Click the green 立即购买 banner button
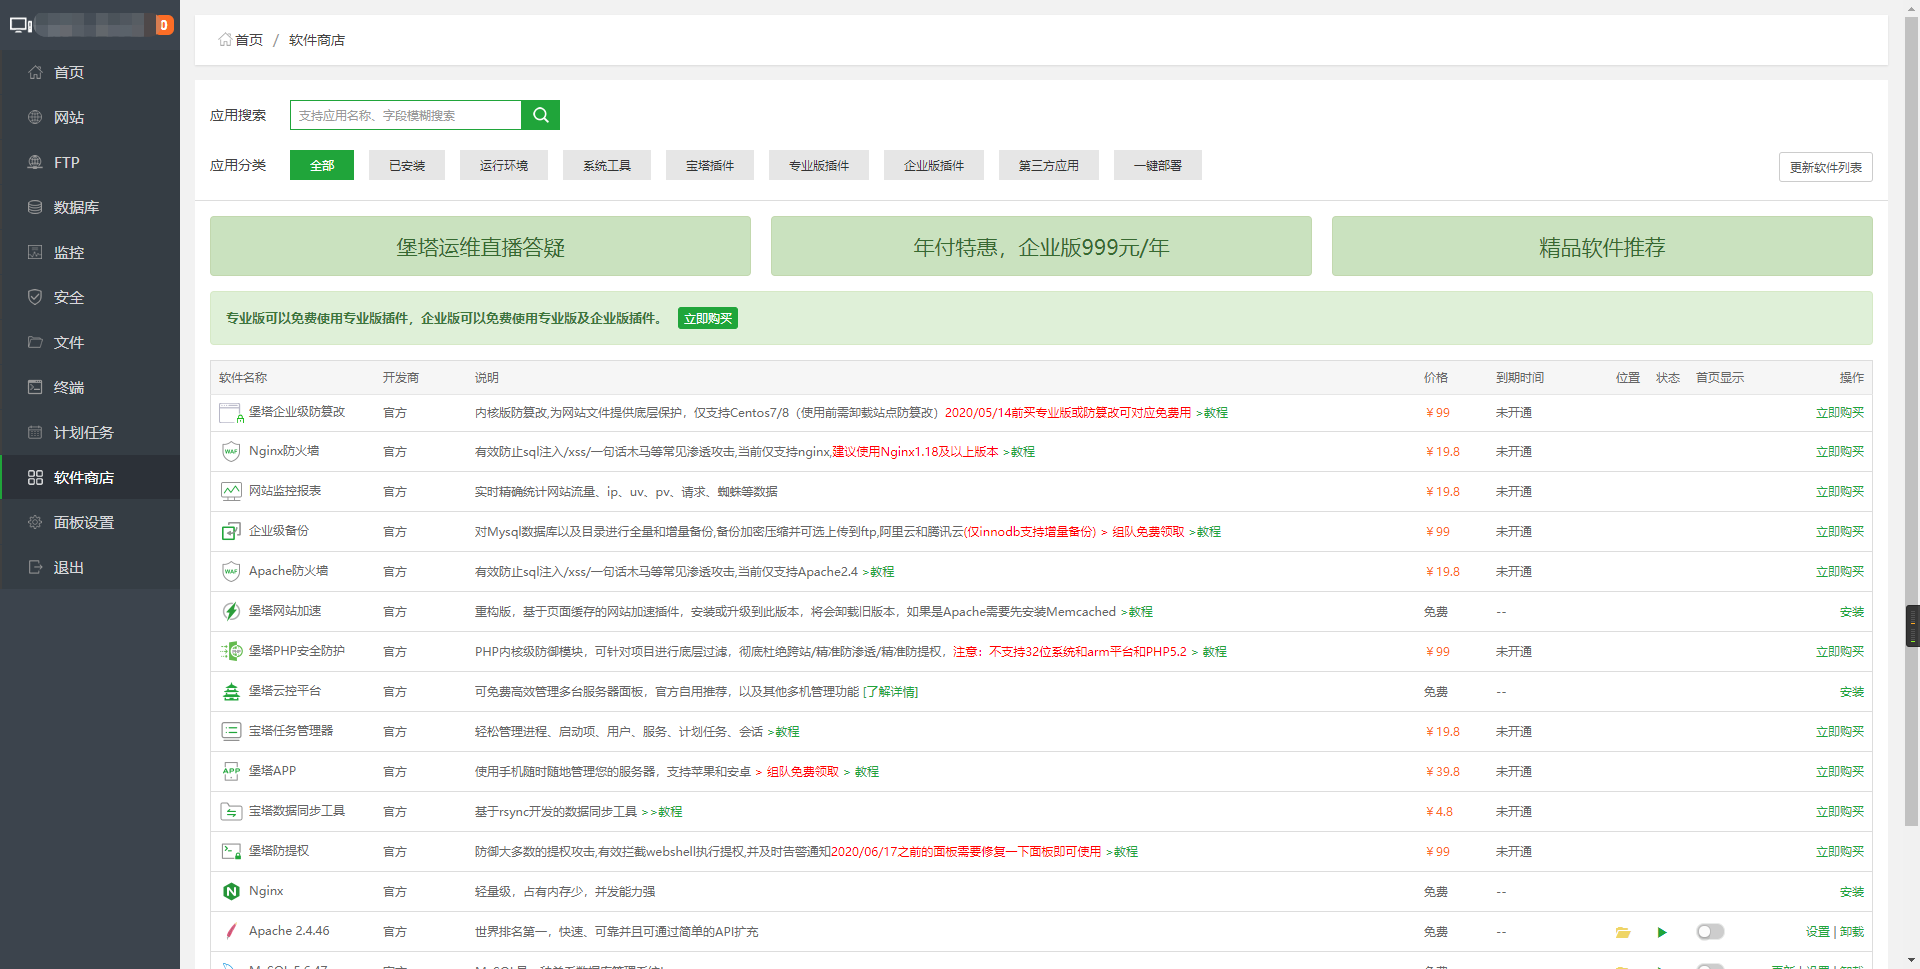 point(708,318)
